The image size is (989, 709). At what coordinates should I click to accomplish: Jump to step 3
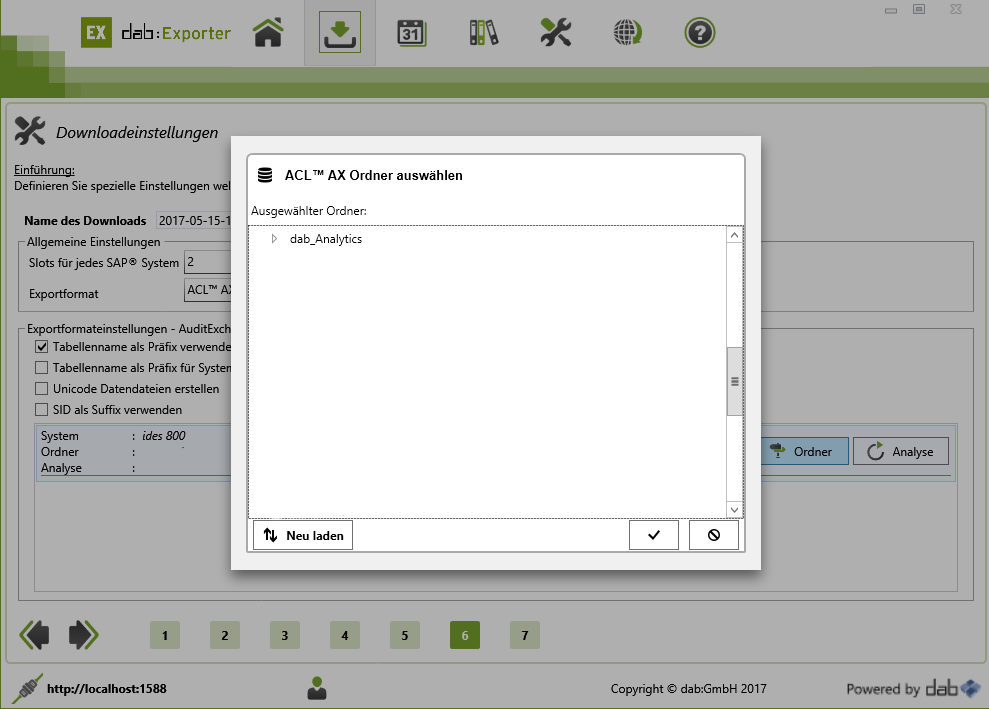pyautogui.click(x=284, y=635)
